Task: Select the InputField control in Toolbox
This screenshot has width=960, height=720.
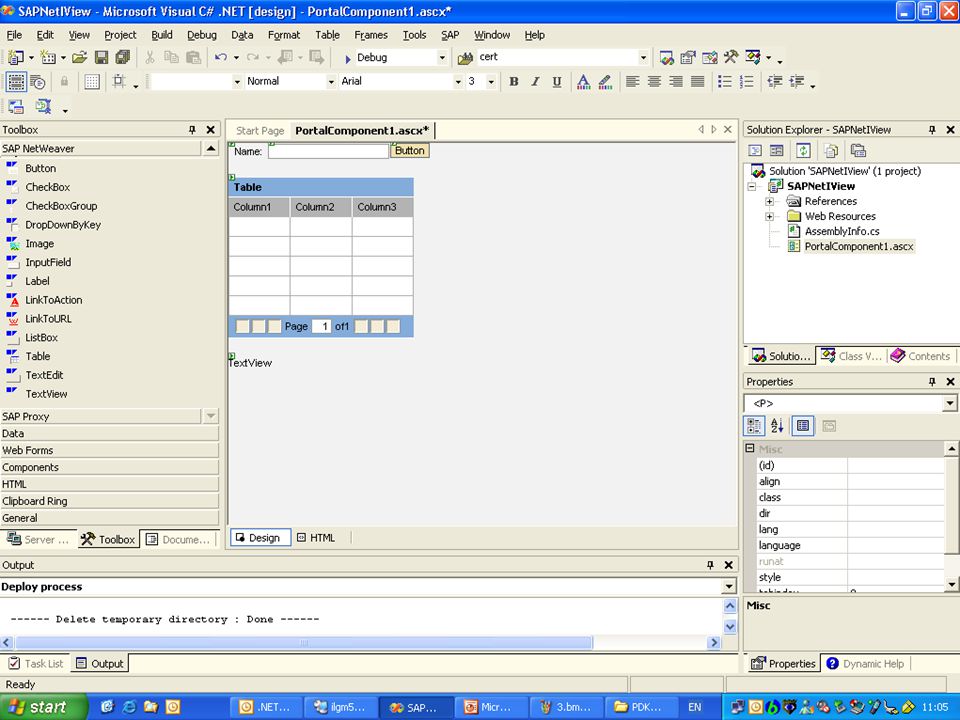Action: click(48, 262)
